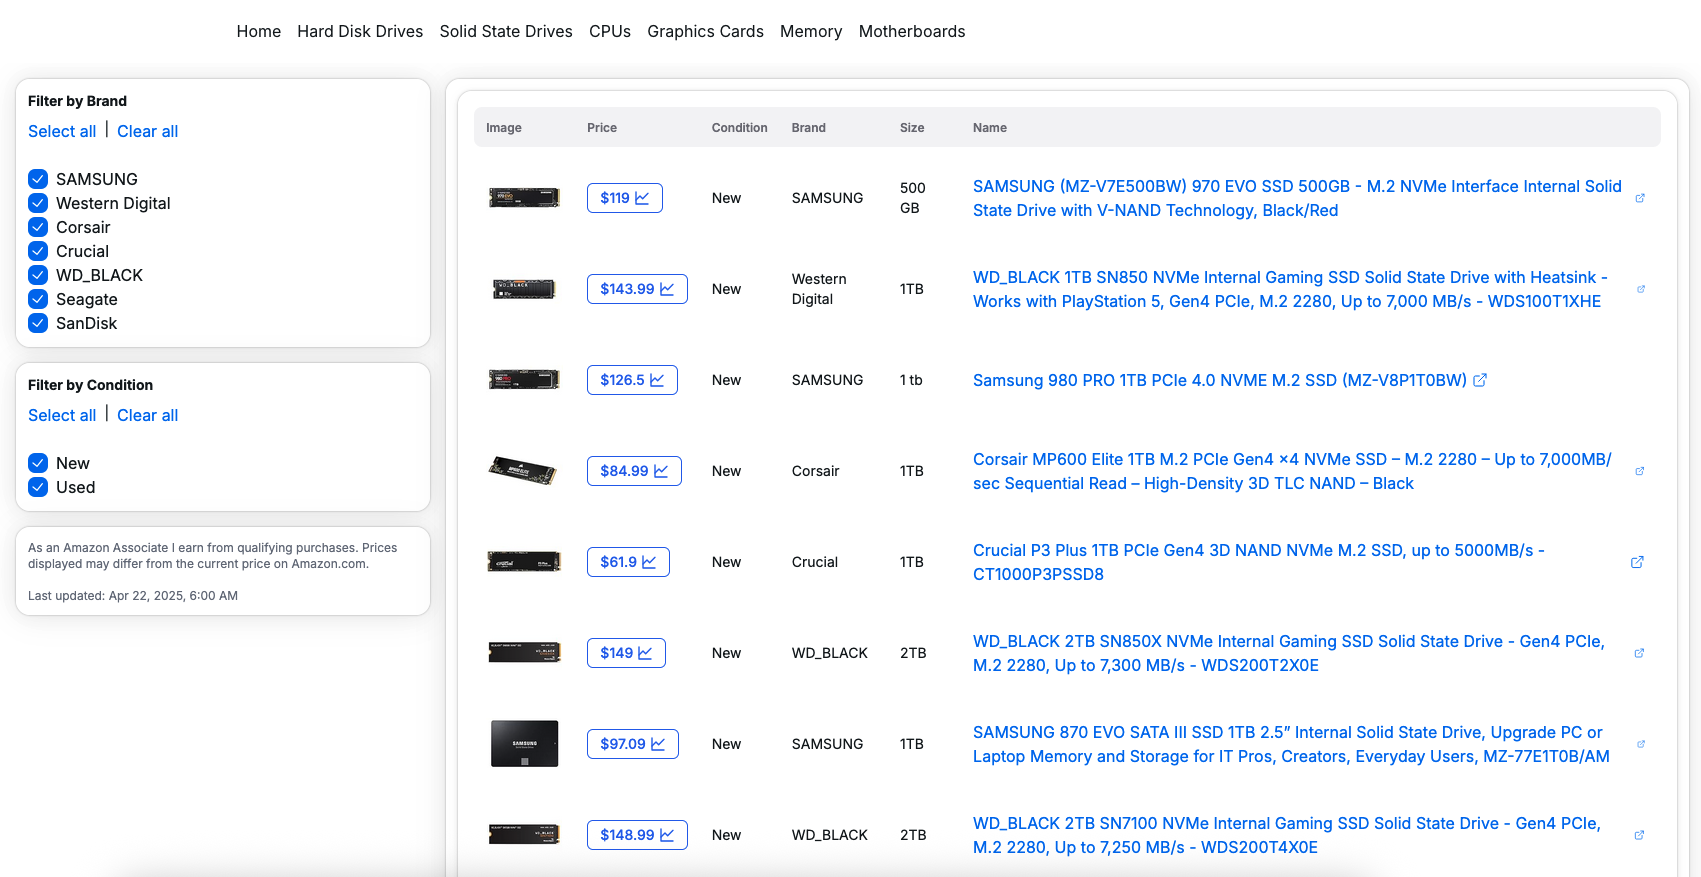Click Select all under Filter by Condition
The width and height of the screenshot is (1701, 877).
pos(62,415)
